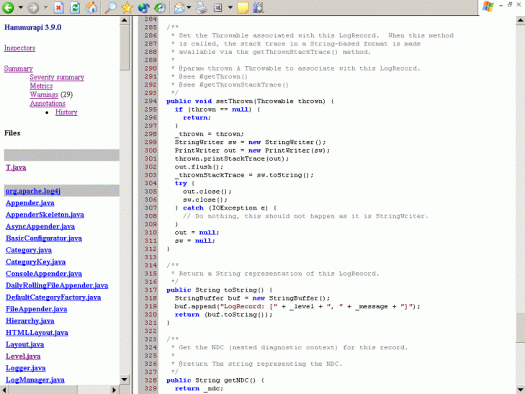
Task: Open the Summary link
Action: 18,69
